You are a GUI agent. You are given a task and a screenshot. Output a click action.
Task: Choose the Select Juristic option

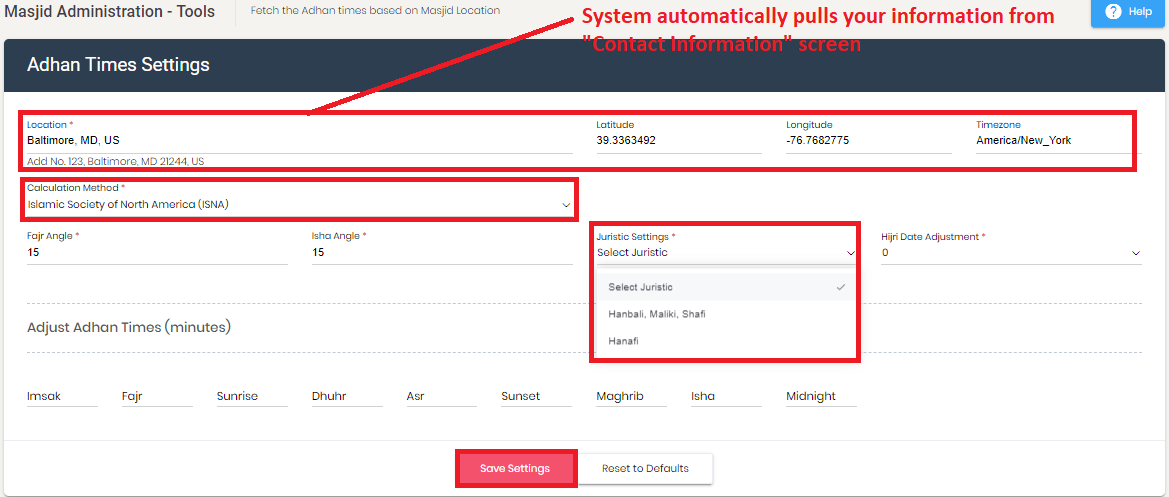coord(727,287)
